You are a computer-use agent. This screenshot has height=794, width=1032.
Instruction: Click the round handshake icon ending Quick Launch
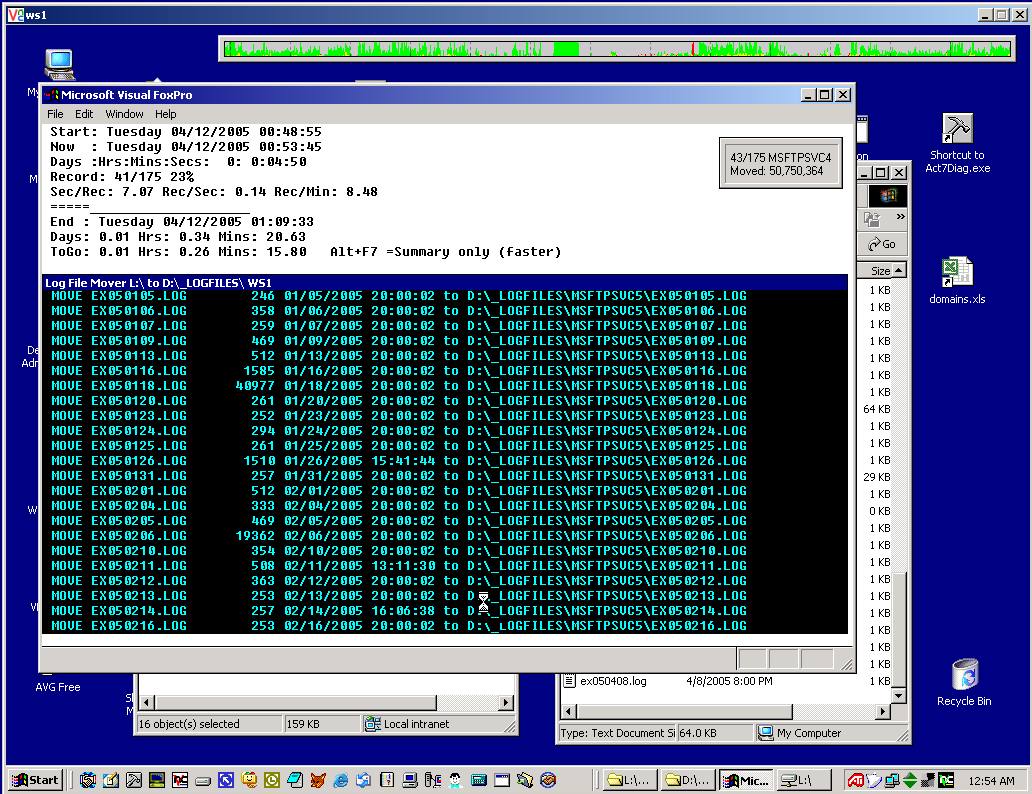548,780
